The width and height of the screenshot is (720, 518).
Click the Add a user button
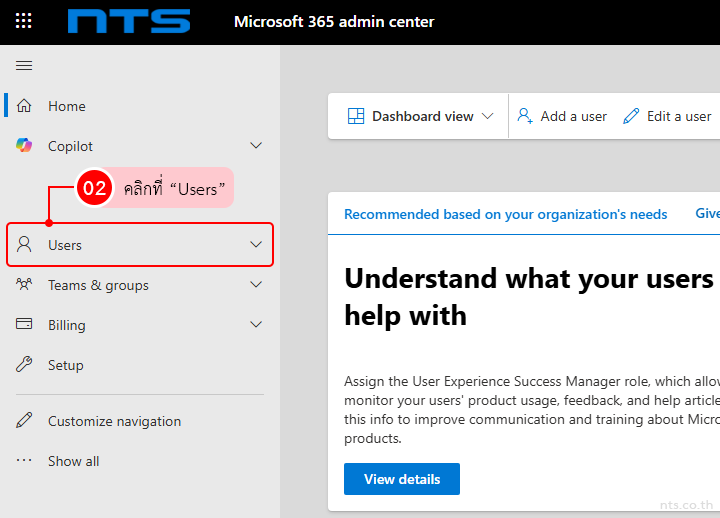562,116
